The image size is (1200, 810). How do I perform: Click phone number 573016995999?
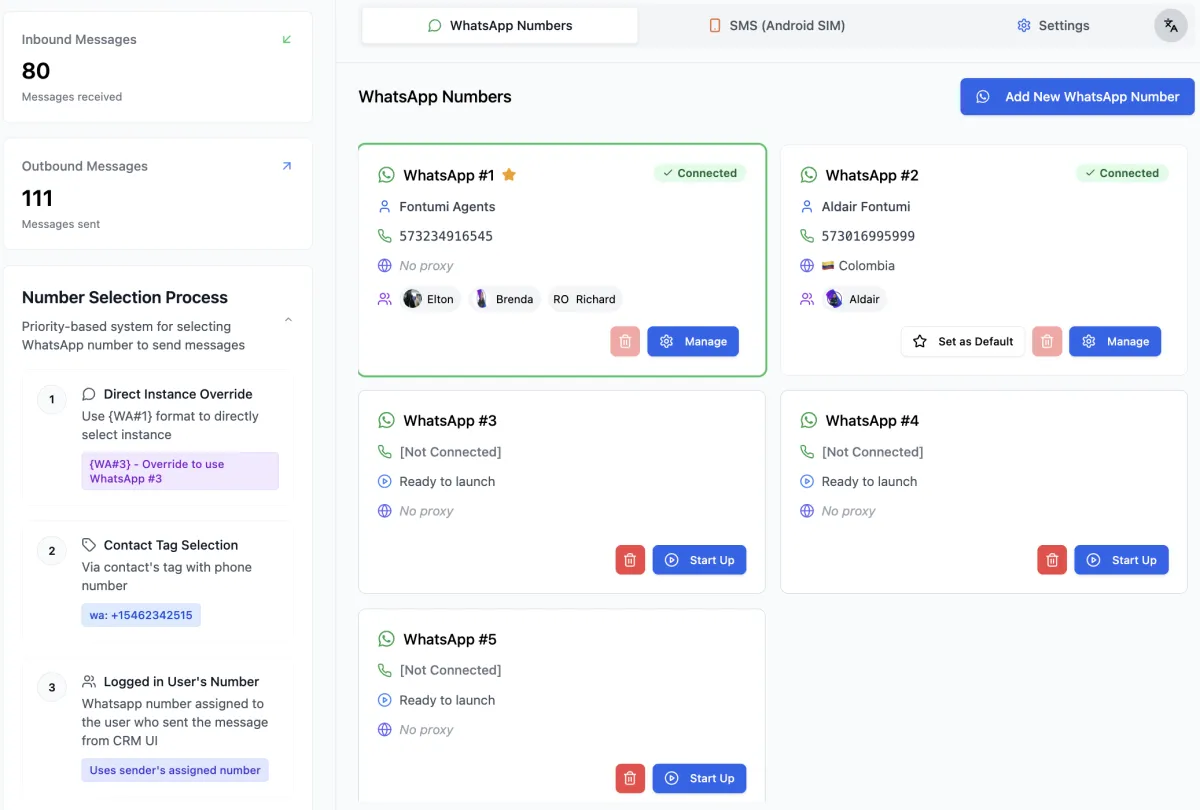tap(868, 236)
